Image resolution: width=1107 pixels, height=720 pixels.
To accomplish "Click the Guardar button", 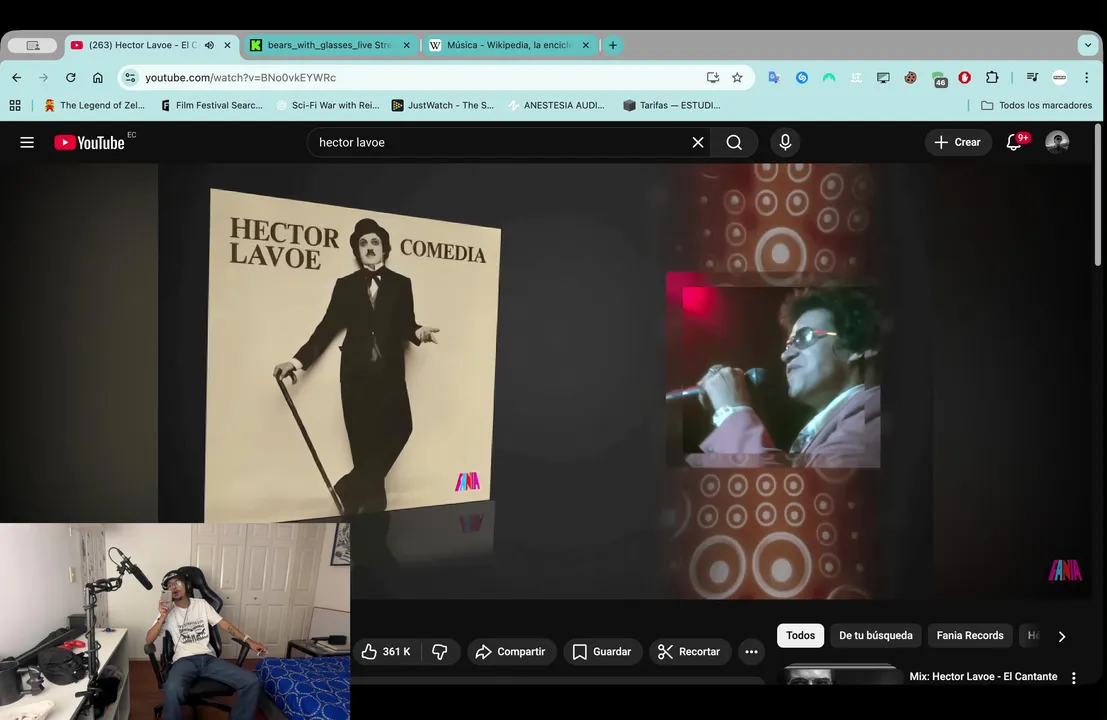I will tap(602, 652).
